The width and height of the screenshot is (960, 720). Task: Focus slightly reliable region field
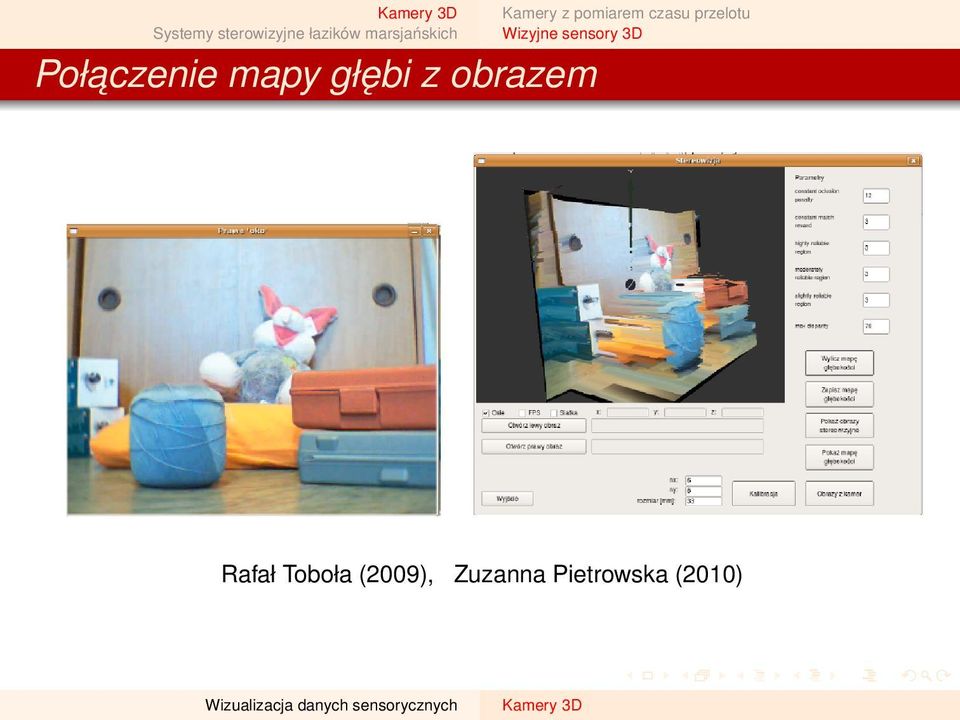tap(876, 300)
